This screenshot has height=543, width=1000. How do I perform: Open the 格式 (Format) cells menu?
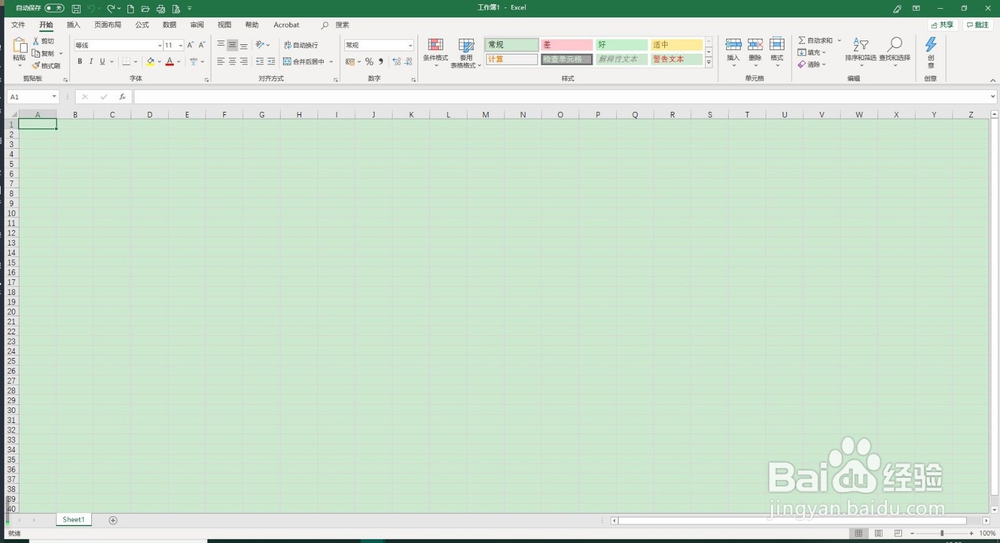(777, 51)
